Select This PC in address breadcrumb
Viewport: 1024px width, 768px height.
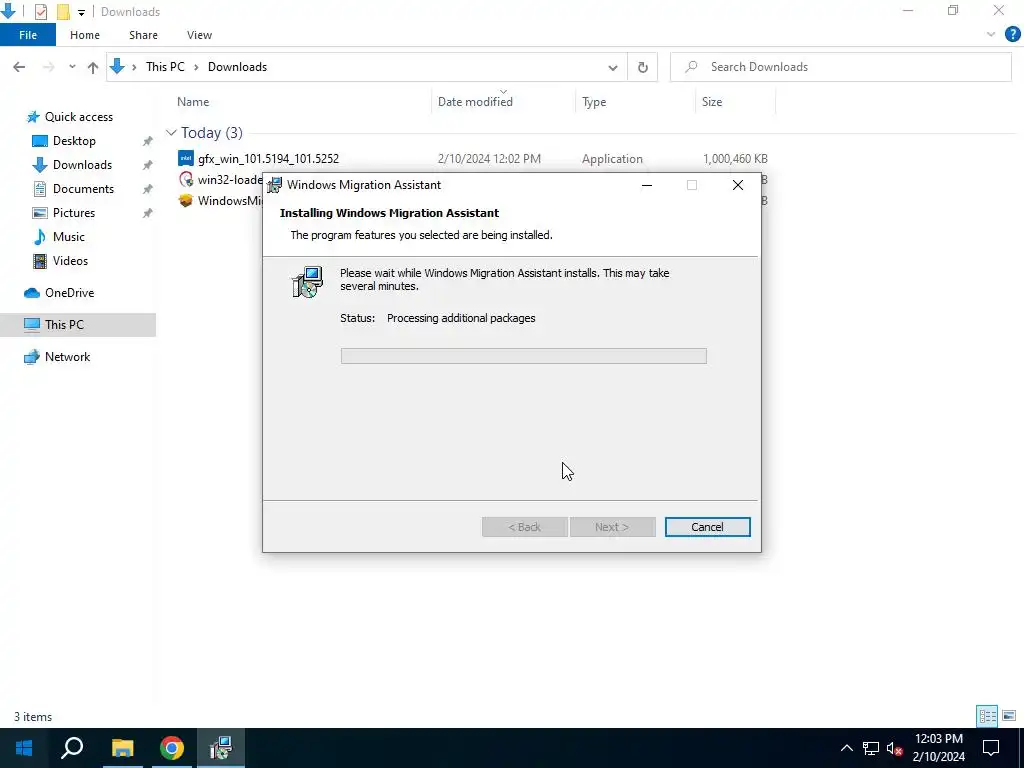(165, 67)
